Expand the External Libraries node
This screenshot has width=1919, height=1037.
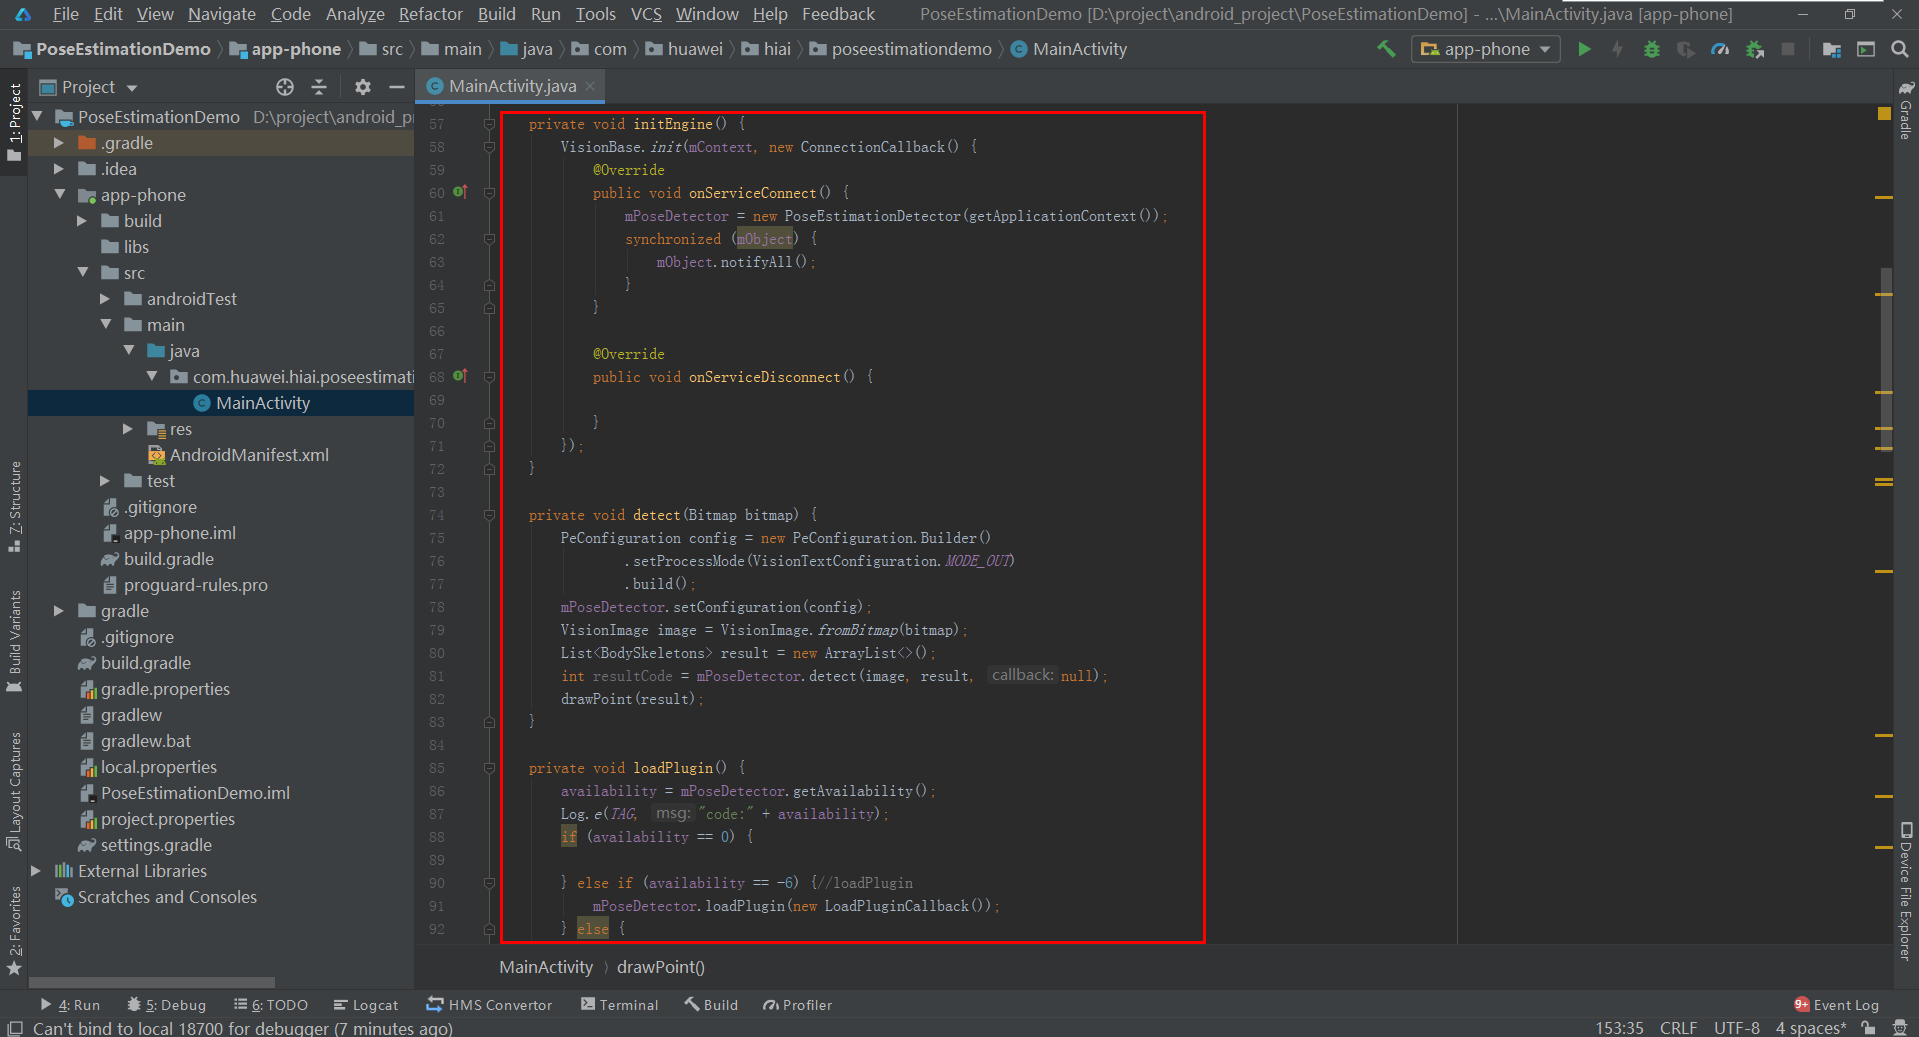point(36,871)
